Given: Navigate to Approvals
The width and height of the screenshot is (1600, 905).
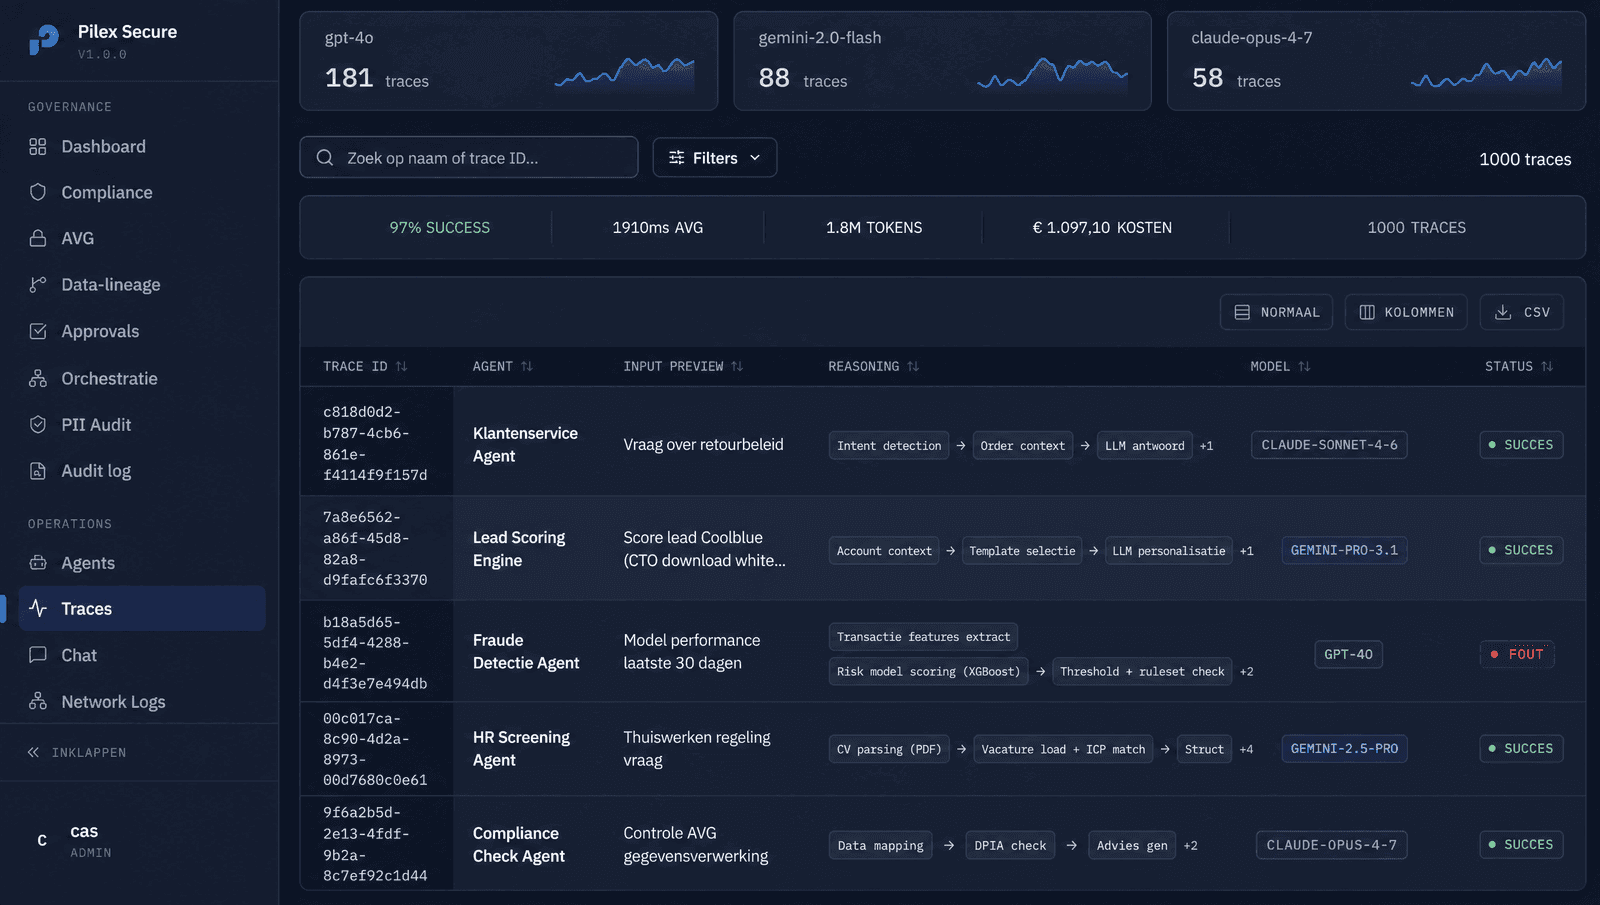Looking at the screenshot, I should pyautogui.click(x=142, y=331).
